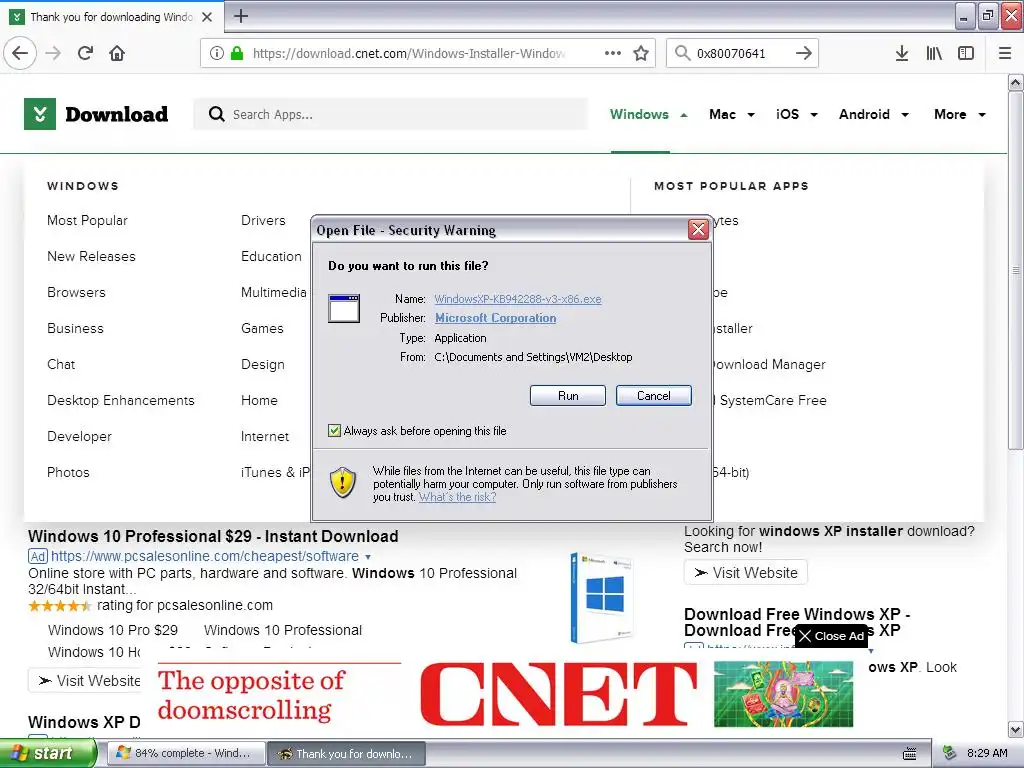Click the left Visit Website ad button

(x=85, y=681)
